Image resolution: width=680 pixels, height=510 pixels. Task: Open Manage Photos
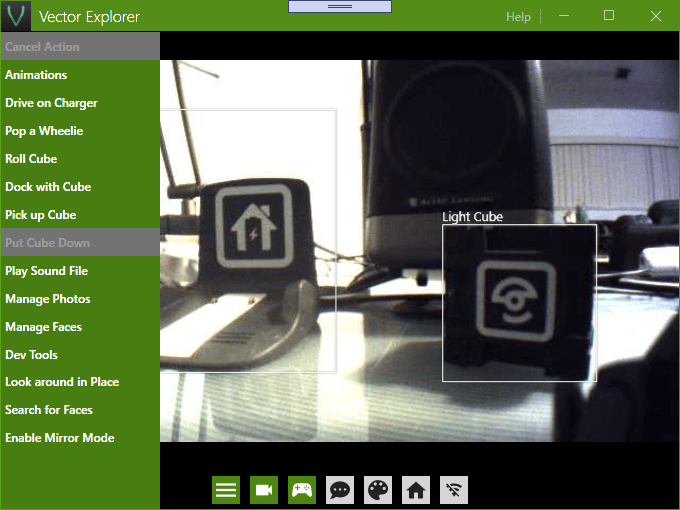coord(80,299)
